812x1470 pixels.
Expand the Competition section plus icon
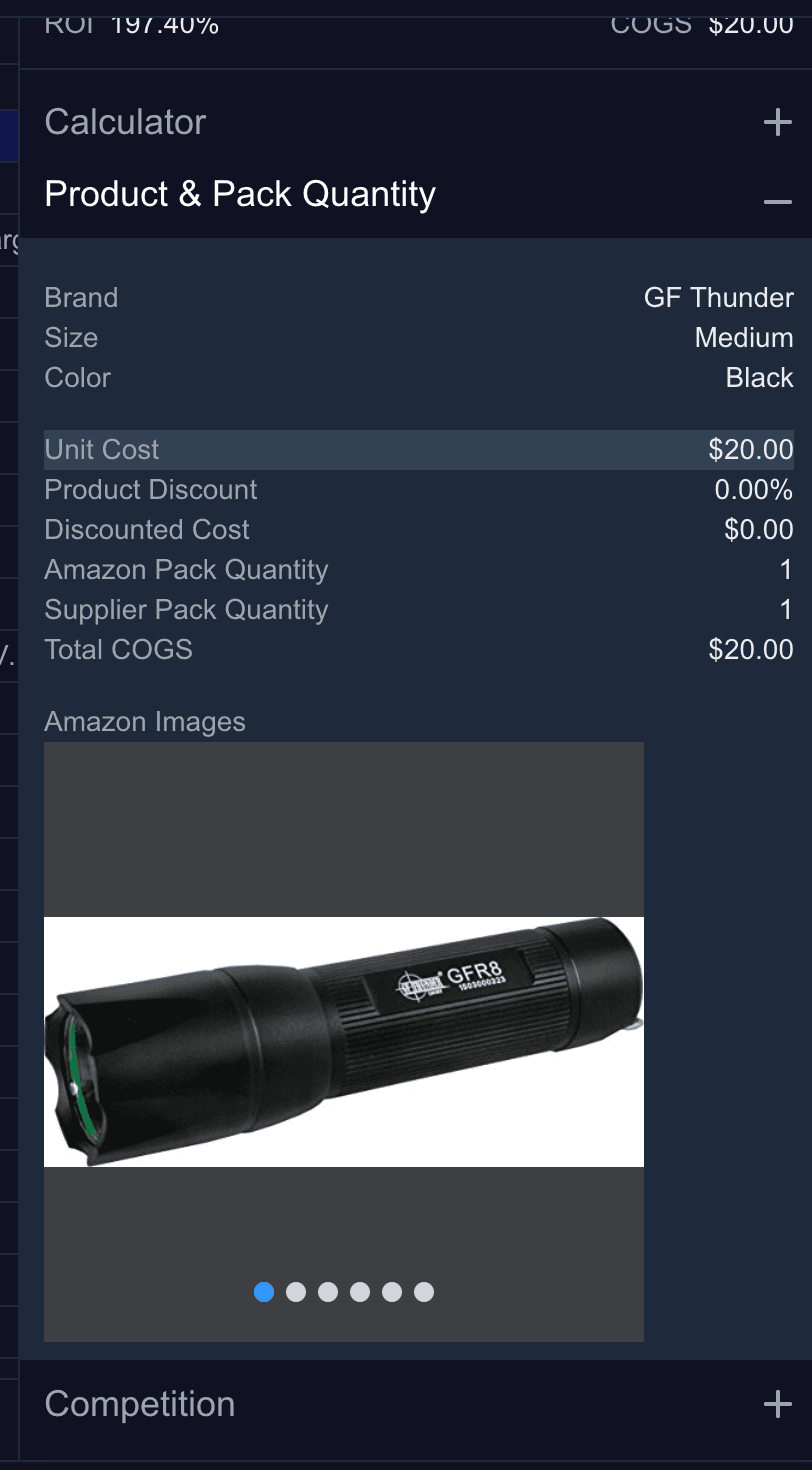pos(777,1404)
